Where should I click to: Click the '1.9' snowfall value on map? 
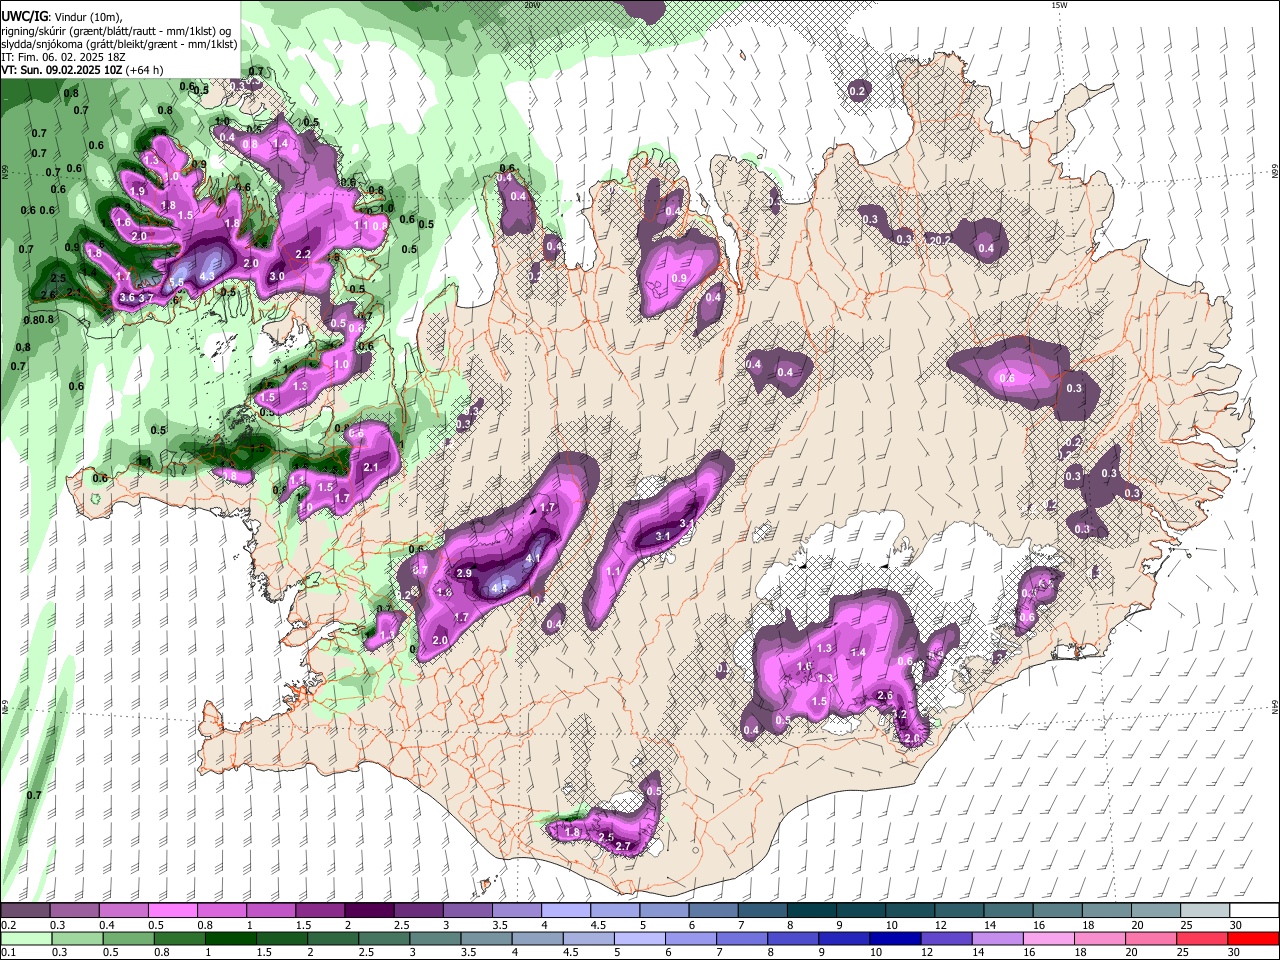point(138,191)
